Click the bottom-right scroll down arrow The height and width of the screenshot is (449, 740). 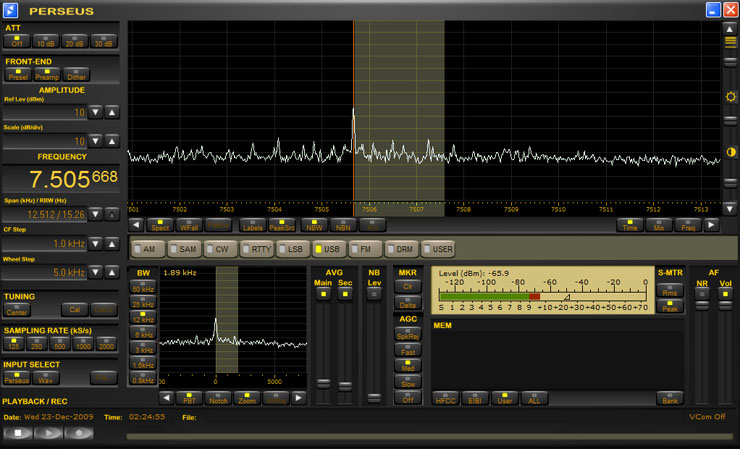click(730, 208)
